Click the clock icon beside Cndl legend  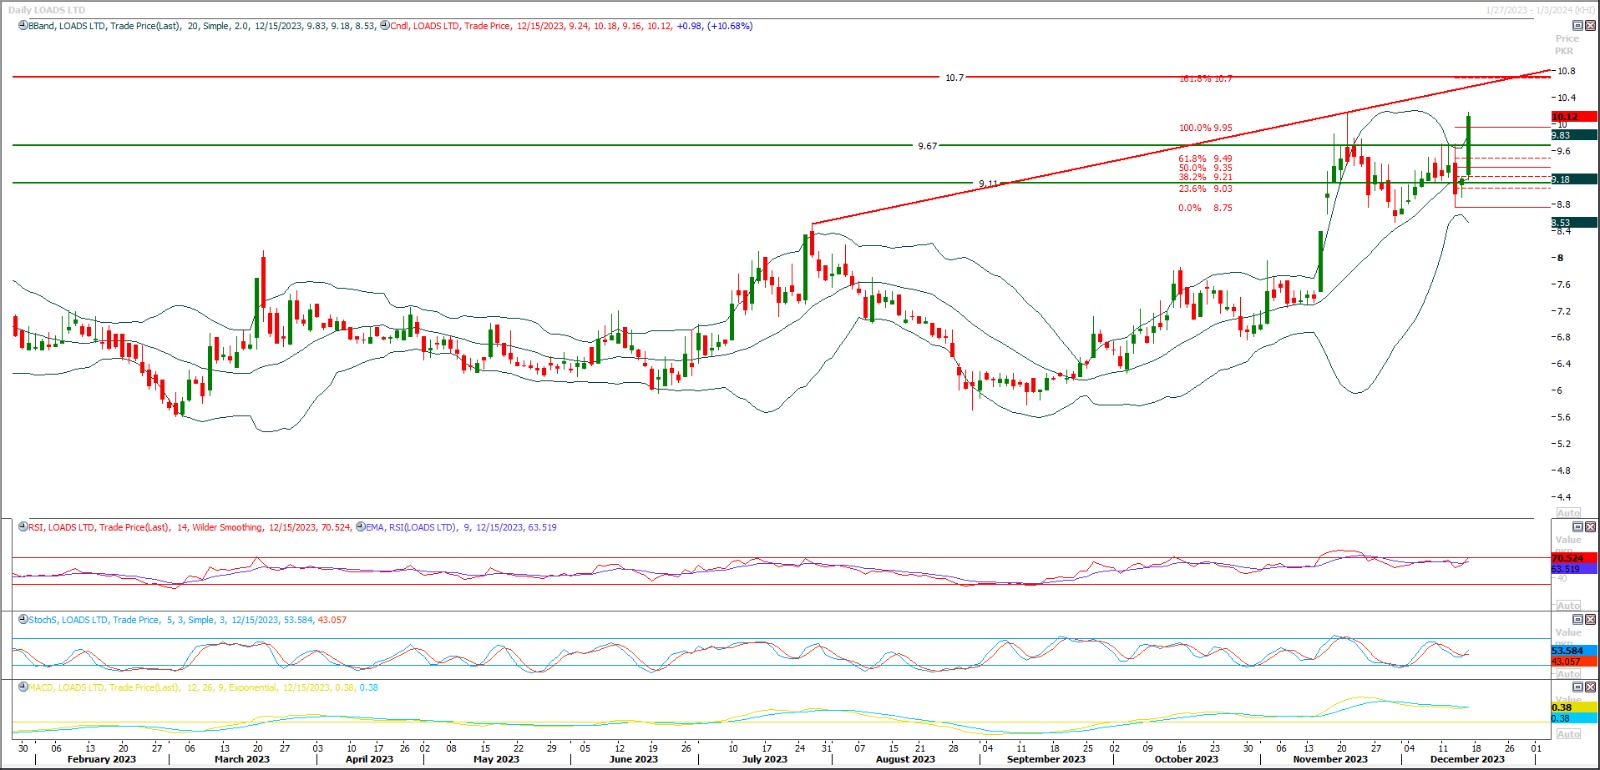point(385,26)
